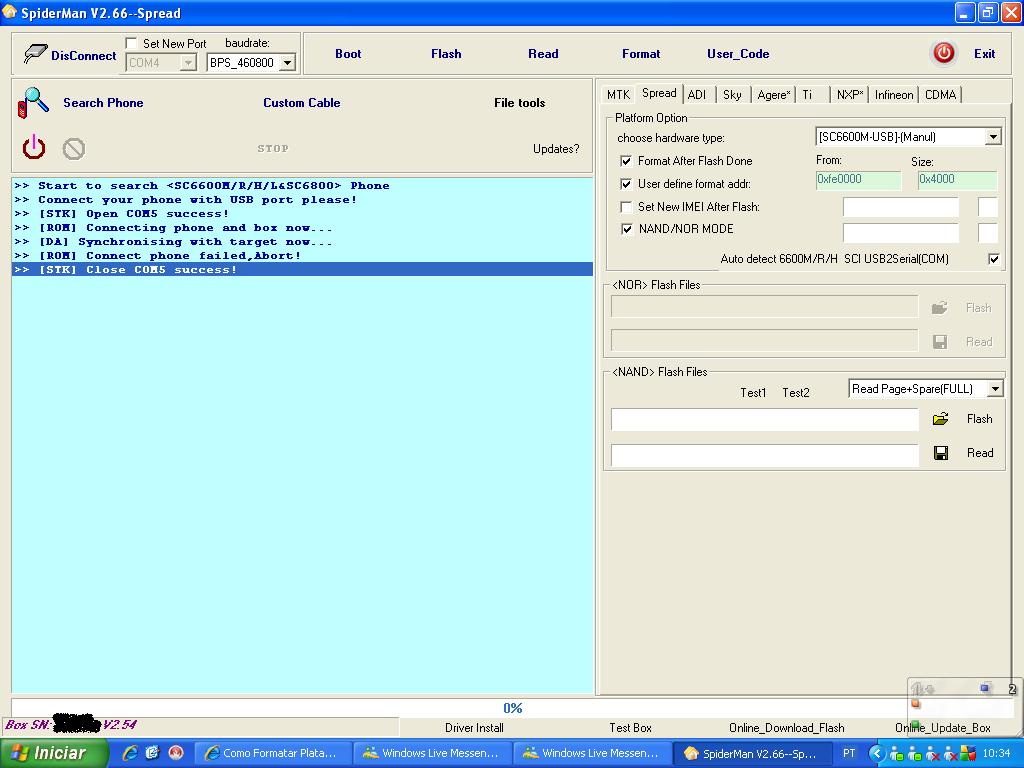Click the From address field 0xfe0000
This screenshot has height=768, width=1024.
(858, 180)
